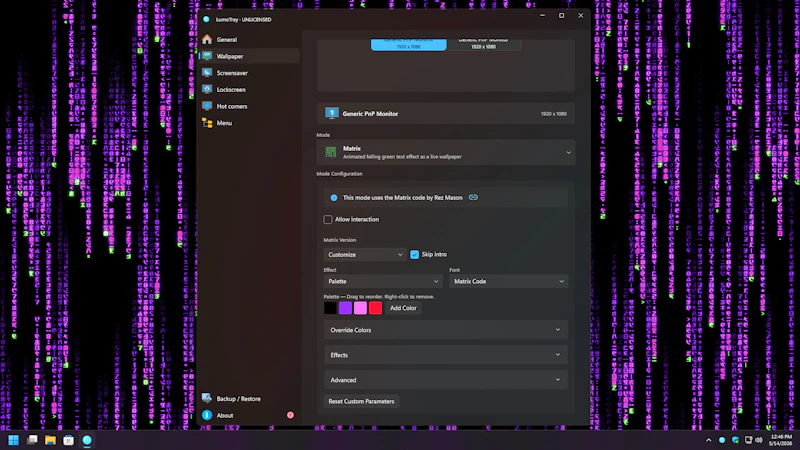Go to Lockscreen settings
The width and height of the screenshot is (800, 450).
(x=249, y=89)
